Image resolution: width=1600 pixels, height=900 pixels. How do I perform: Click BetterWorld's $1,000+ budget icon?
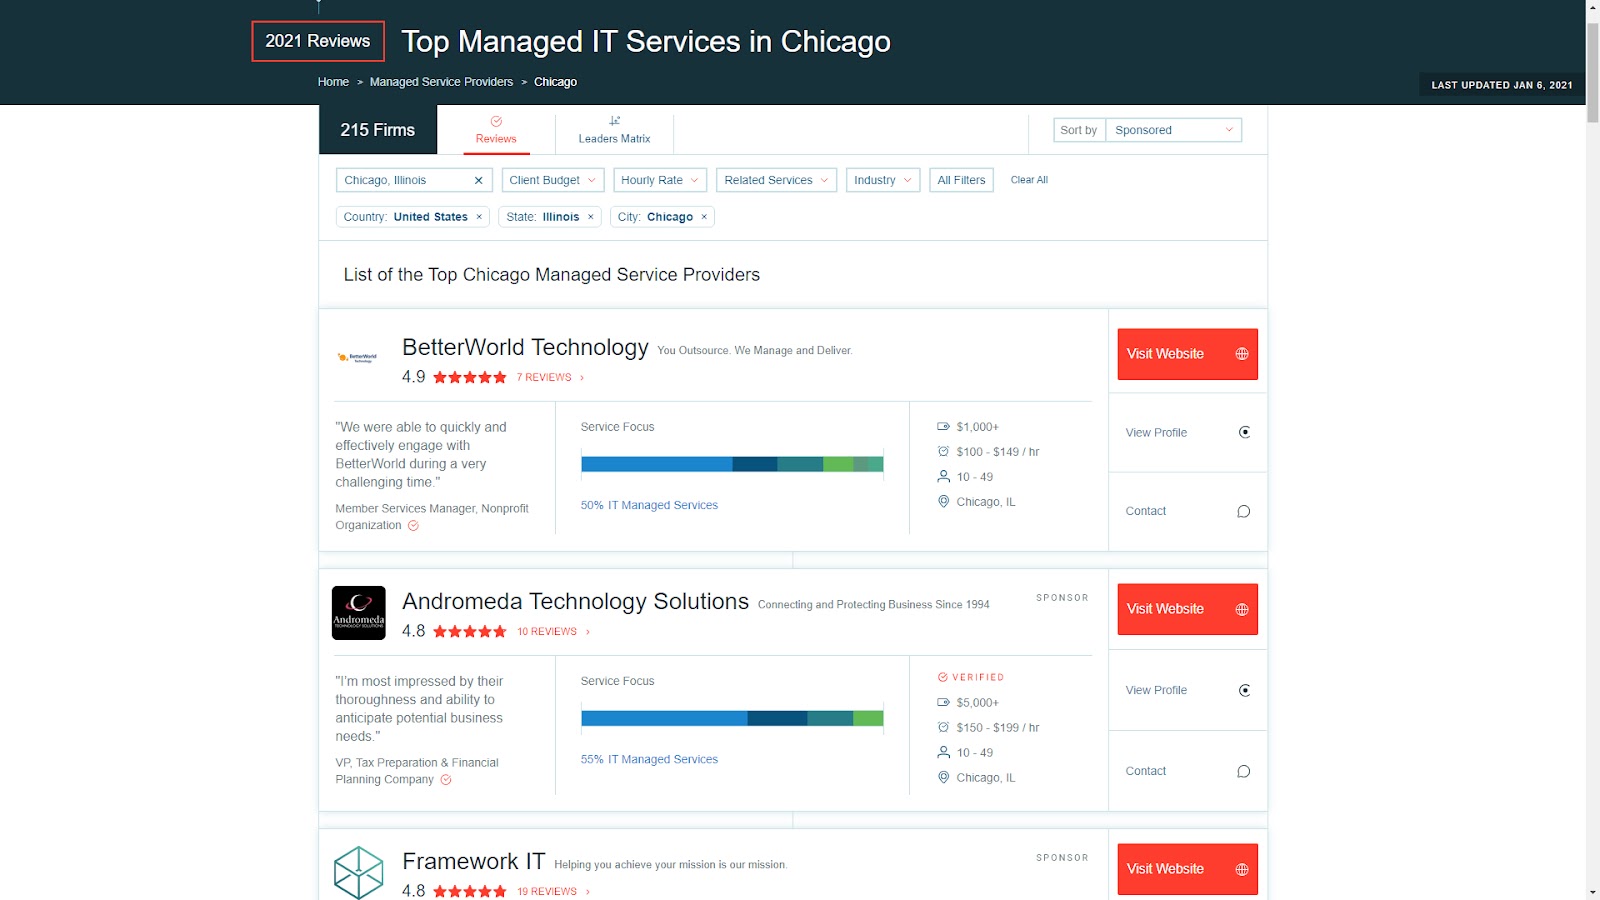tap(943, 427)
